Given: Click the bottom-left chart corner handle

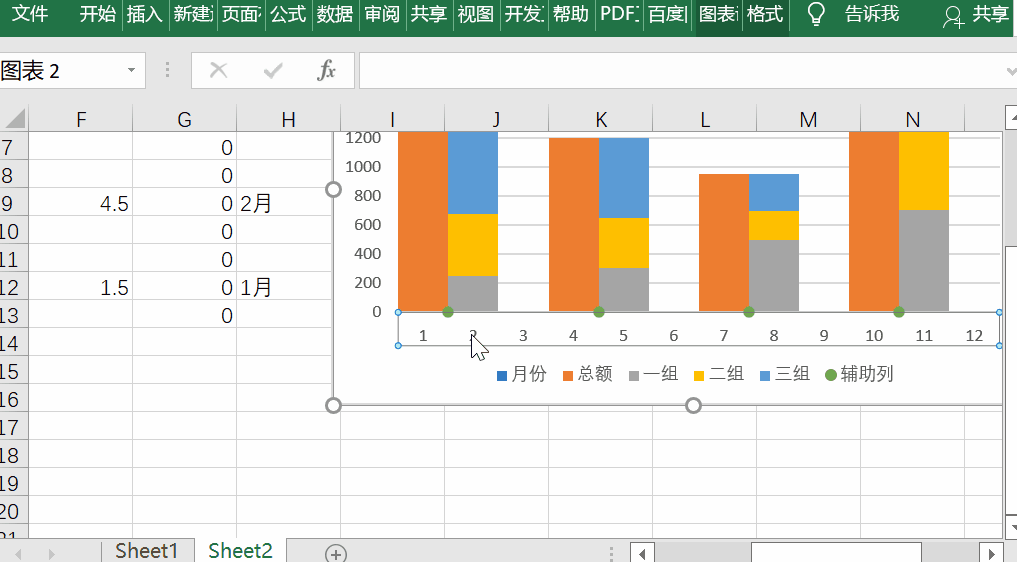Looking at the screenshot, I should [x=333, y=406].
